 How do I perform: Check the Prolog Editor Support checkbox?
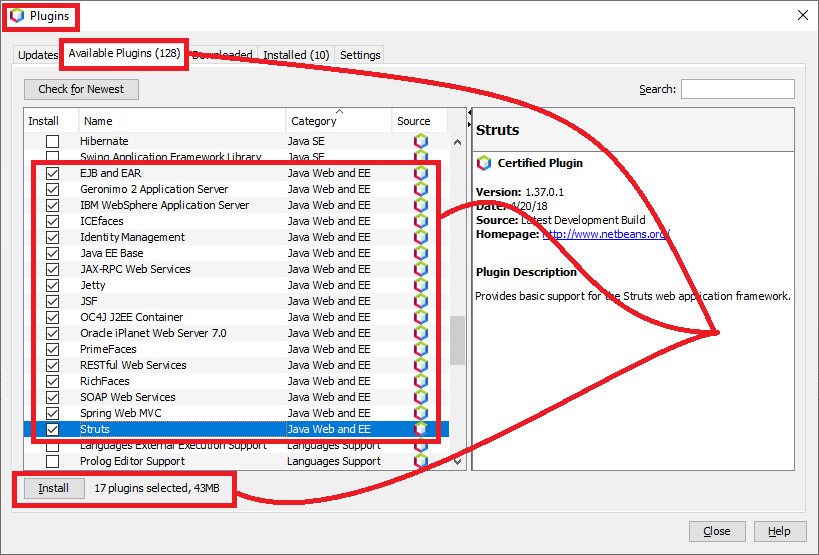click(52, 461)
